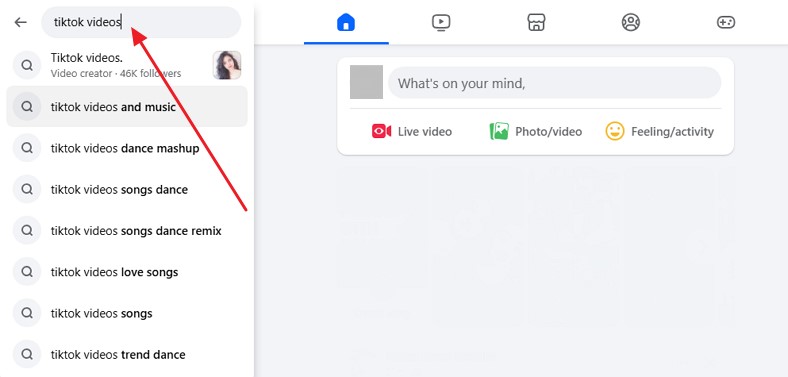The image size is (788, 377).
Task: Click search icon beside 'tiktok videos love songs'
Action: point(27,272)
